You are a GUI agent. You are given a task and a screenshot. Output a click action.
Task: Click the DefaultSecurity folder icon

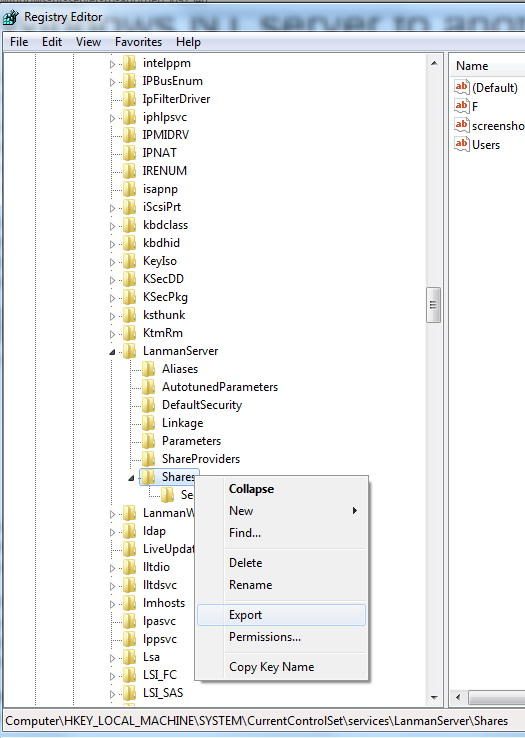[x=148, y=405]
